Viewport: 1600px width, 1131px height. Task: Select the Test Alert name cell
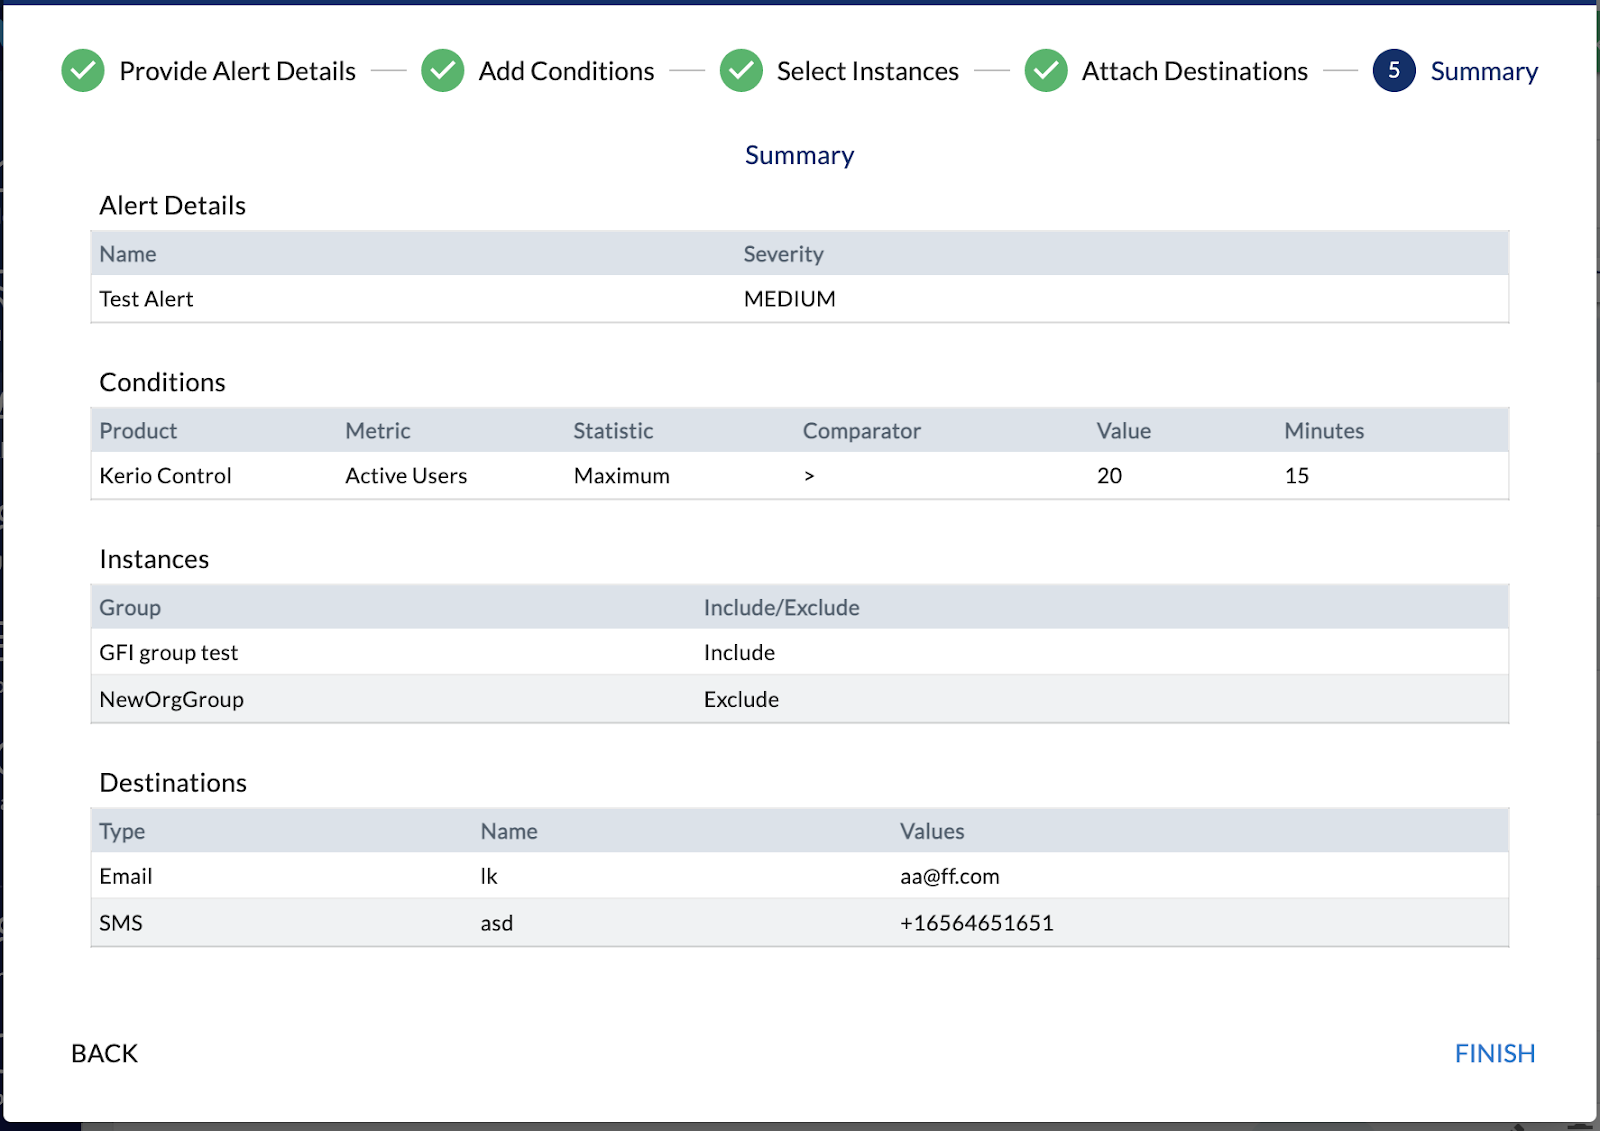[x=146, y=299]
